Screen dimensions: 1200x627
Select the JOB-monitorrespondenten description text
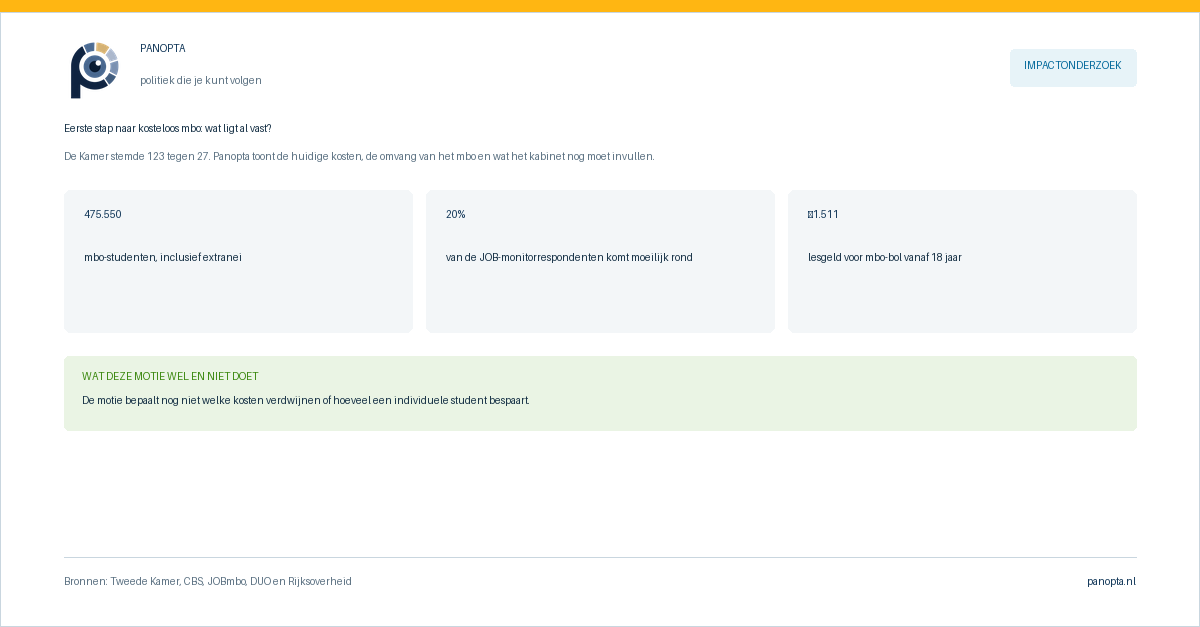[x=569, y=257]
